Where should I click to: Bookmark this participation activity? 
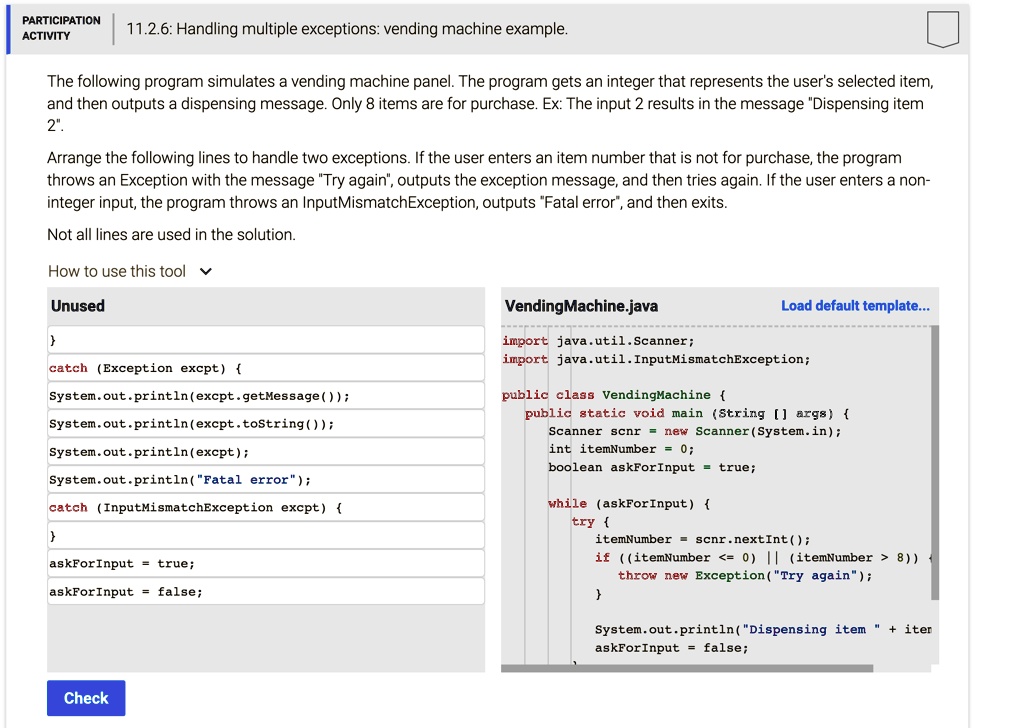click(x=943, y=30)
